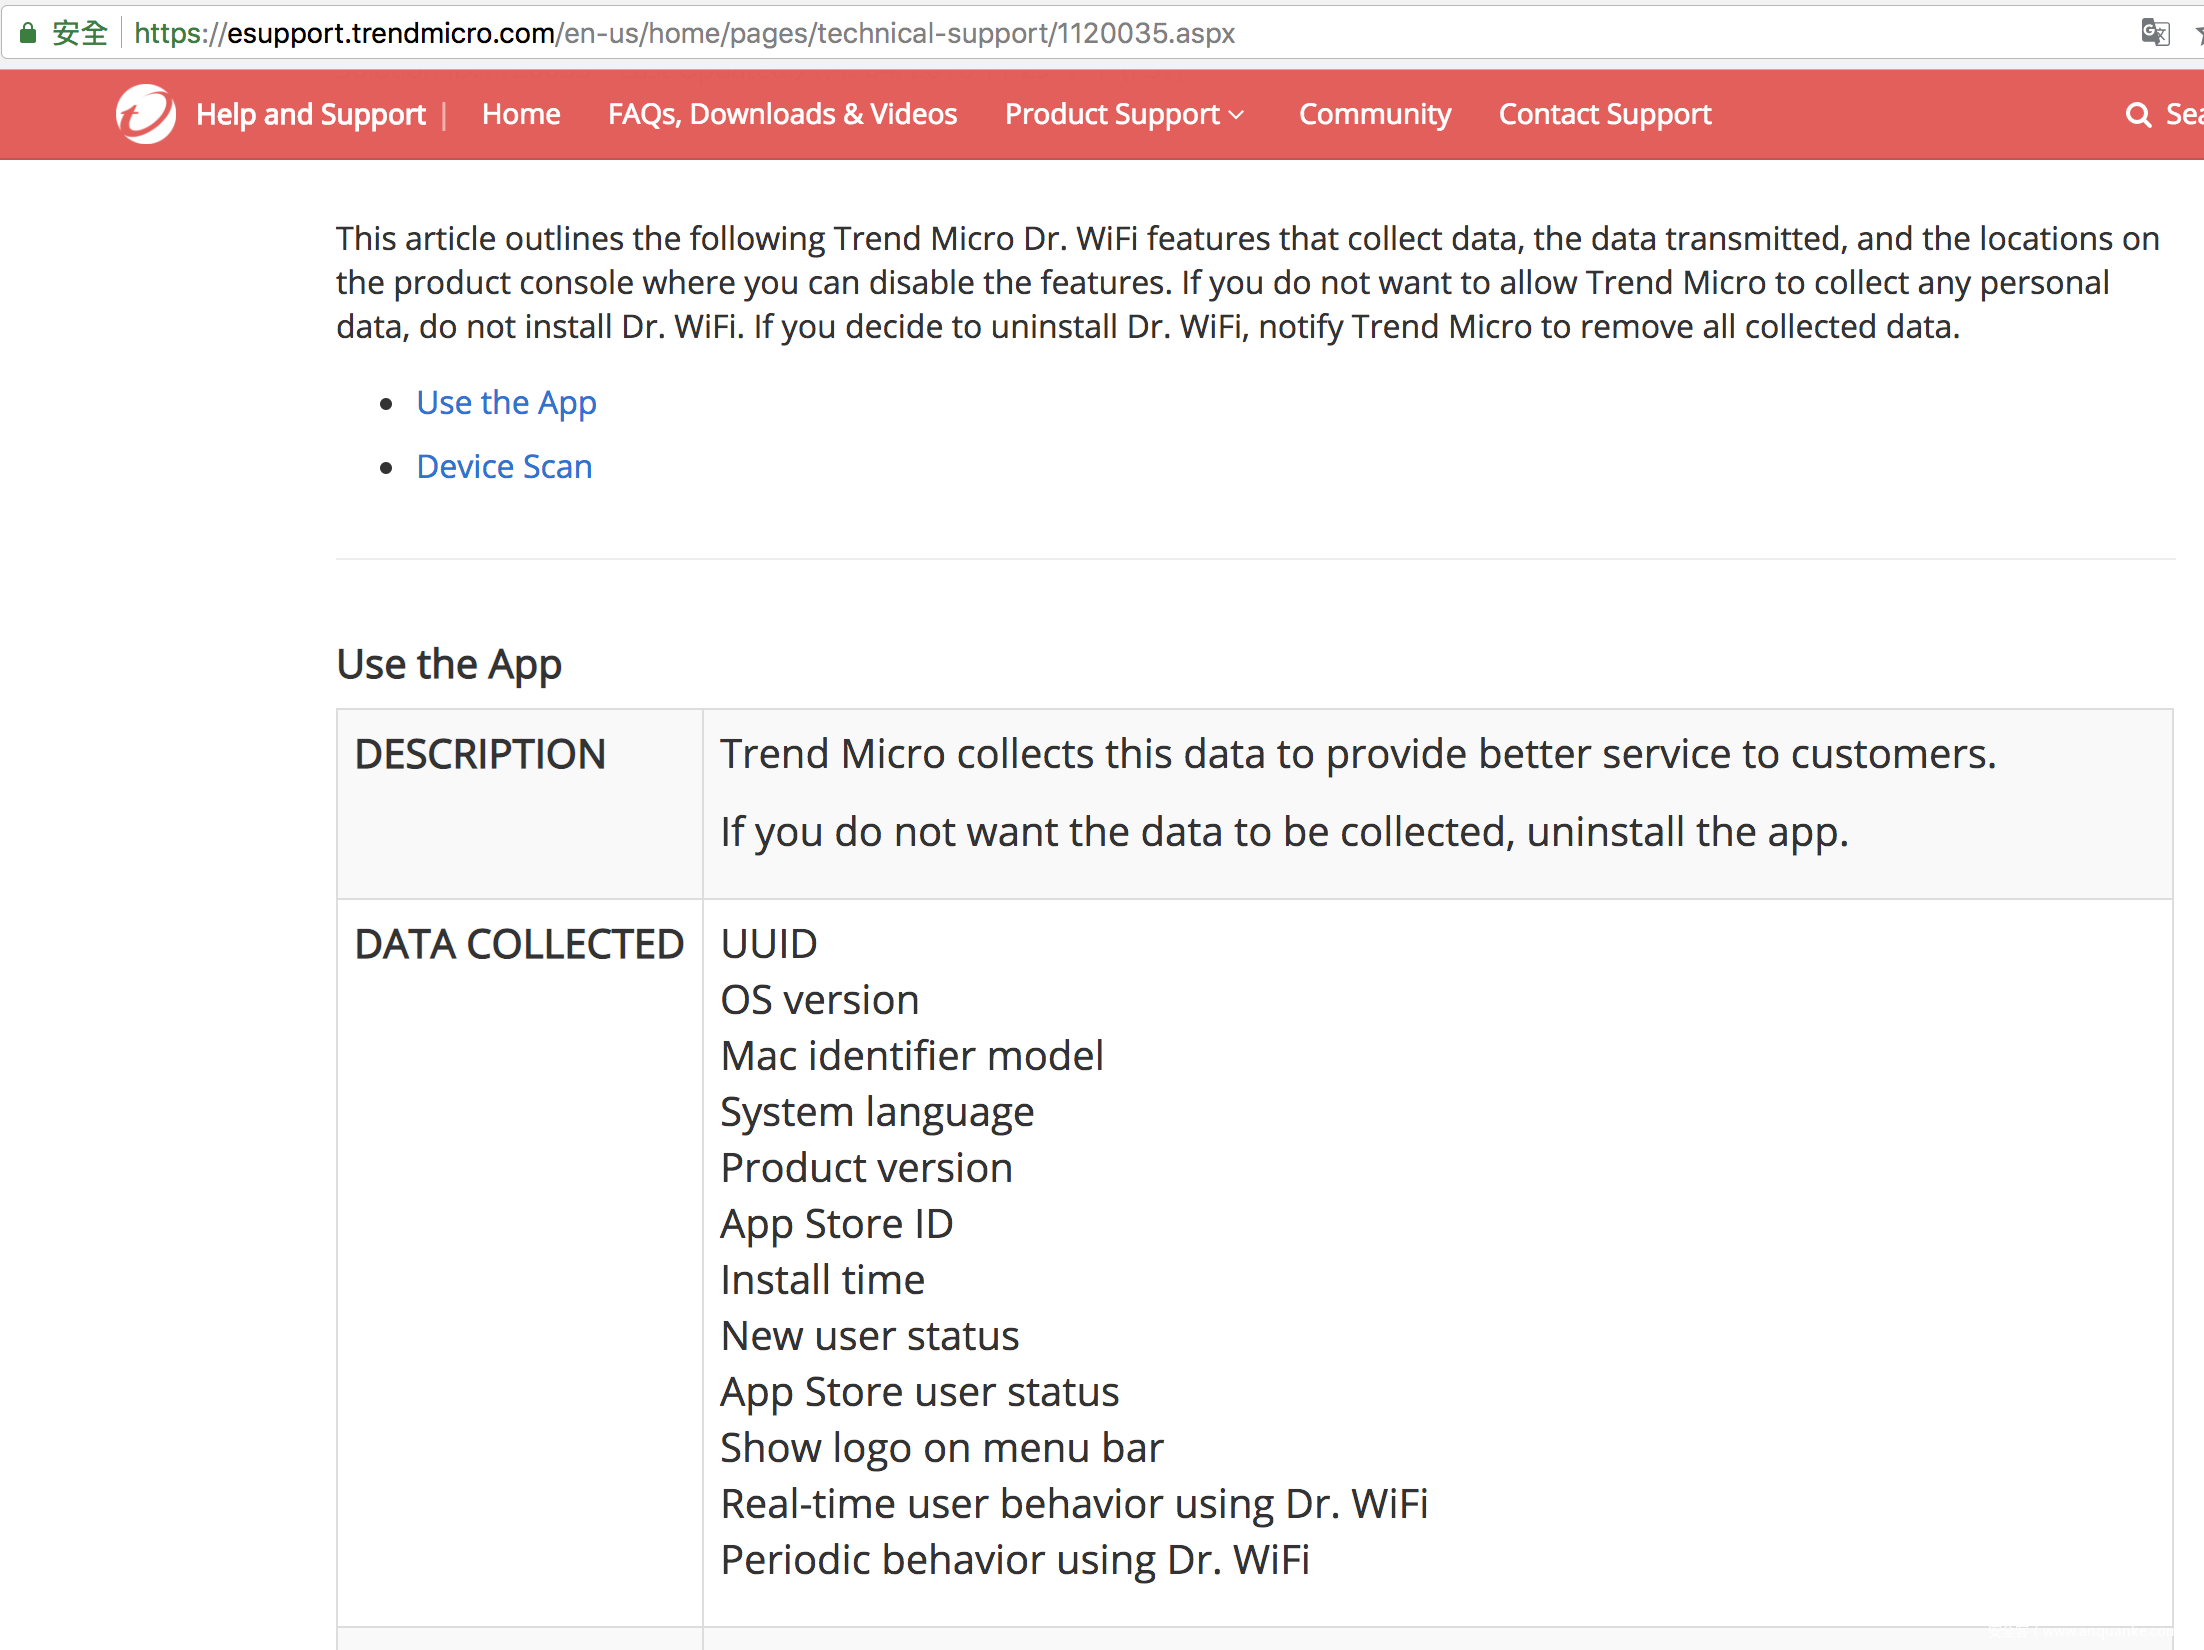
Task: Click the Trend Micro logo icon
Action: point(146,114)
